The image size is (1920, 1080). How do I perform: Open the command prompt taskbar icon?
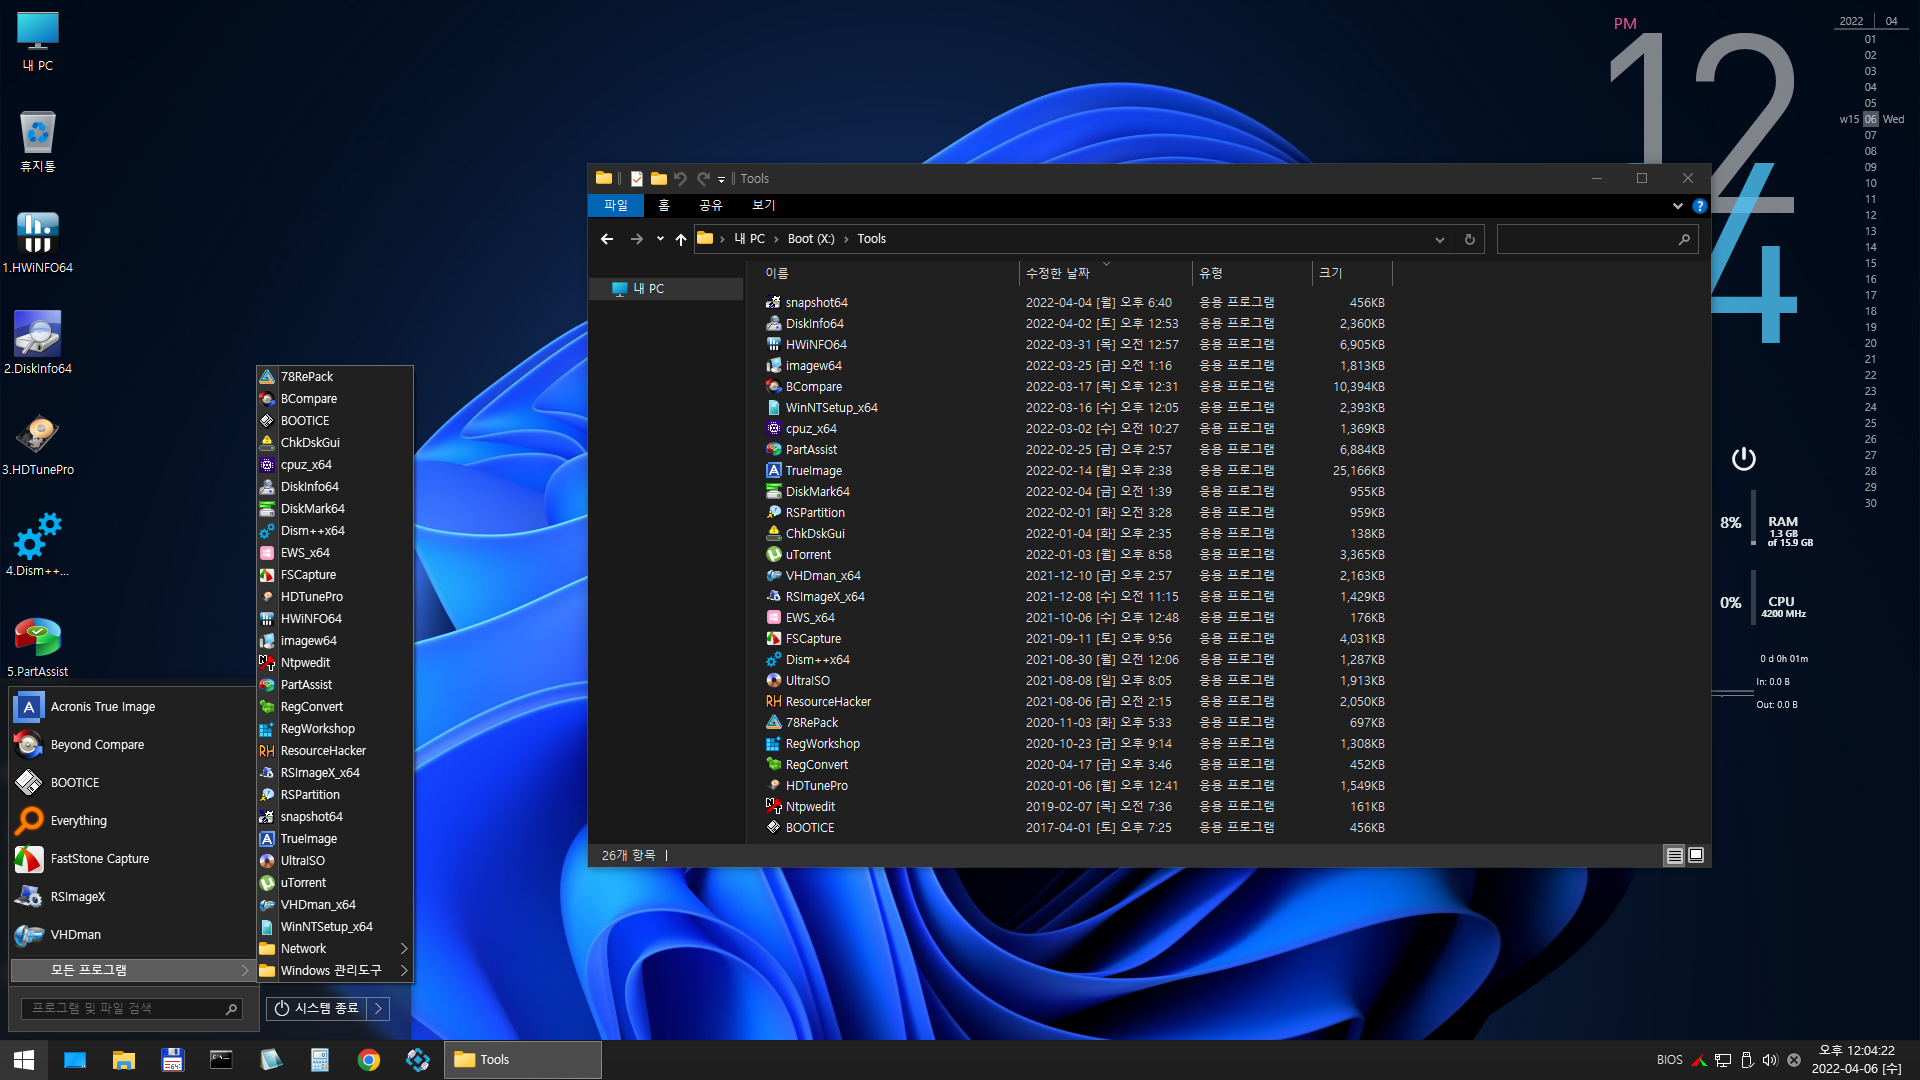pyautogui.click(x=221, y=1060)
